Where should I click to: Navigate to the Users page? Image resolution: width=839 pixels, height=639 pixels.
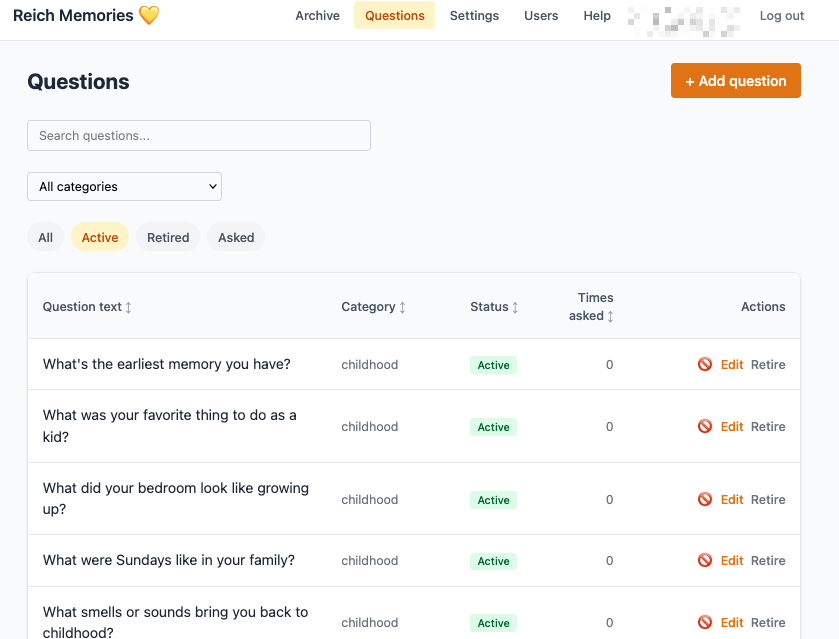click(541, 16)
